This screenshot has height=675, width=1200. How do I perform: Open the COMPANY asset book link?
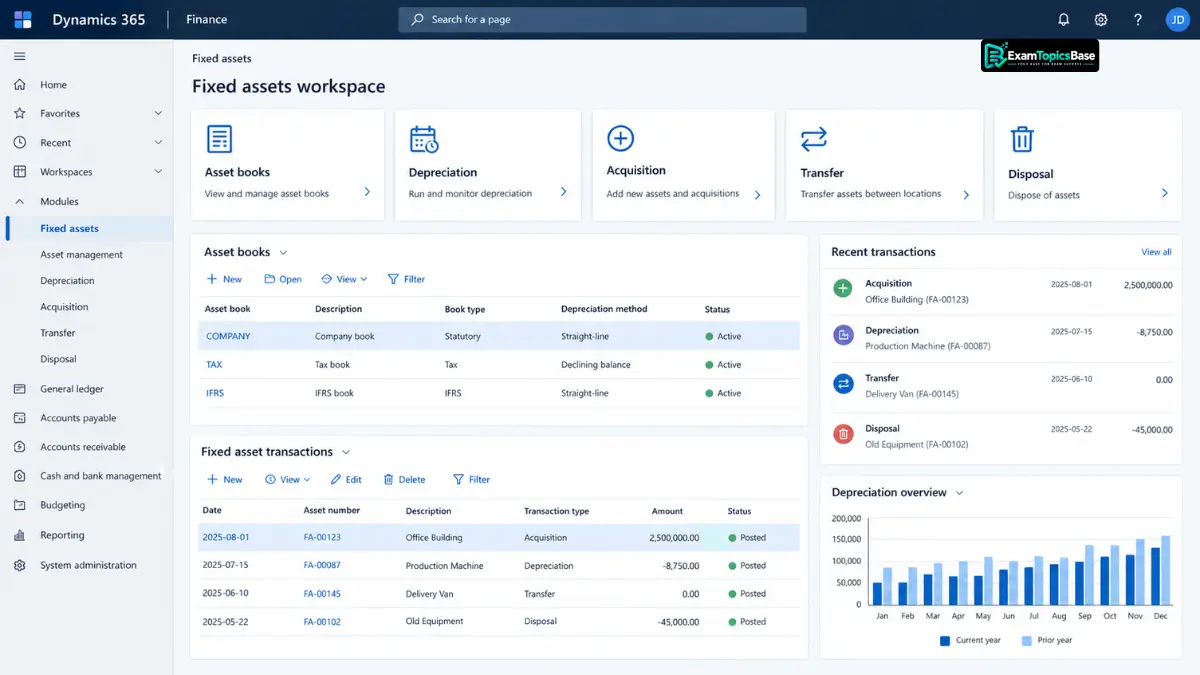pyautogui.click(x=228, y=336)
